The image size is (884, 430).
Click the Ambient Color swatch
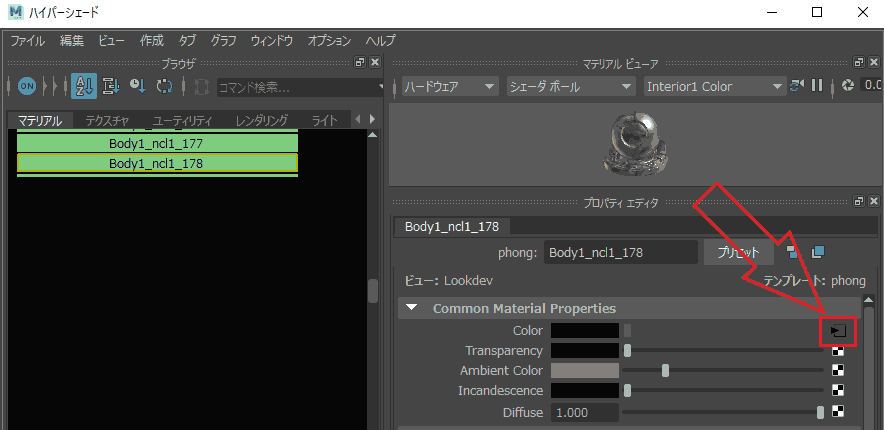coord(585,370)
